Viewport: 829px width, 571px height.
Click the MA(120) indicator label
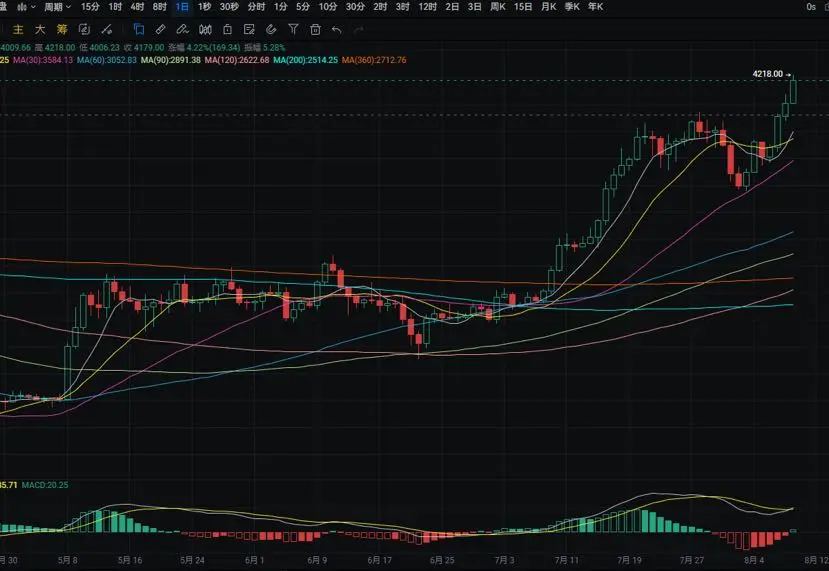point(237,60)
